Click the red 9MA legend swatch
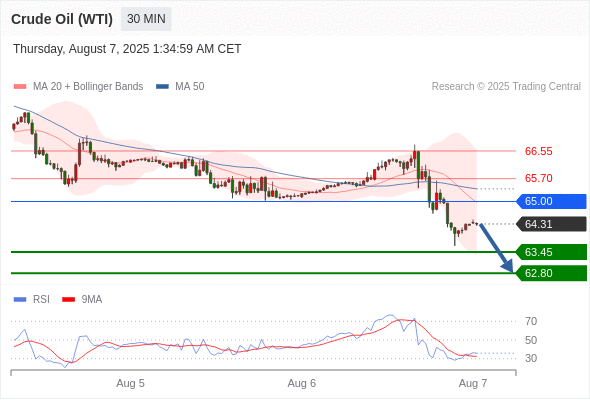This screenshot has height=400, width=590. (x=68, y=300)
